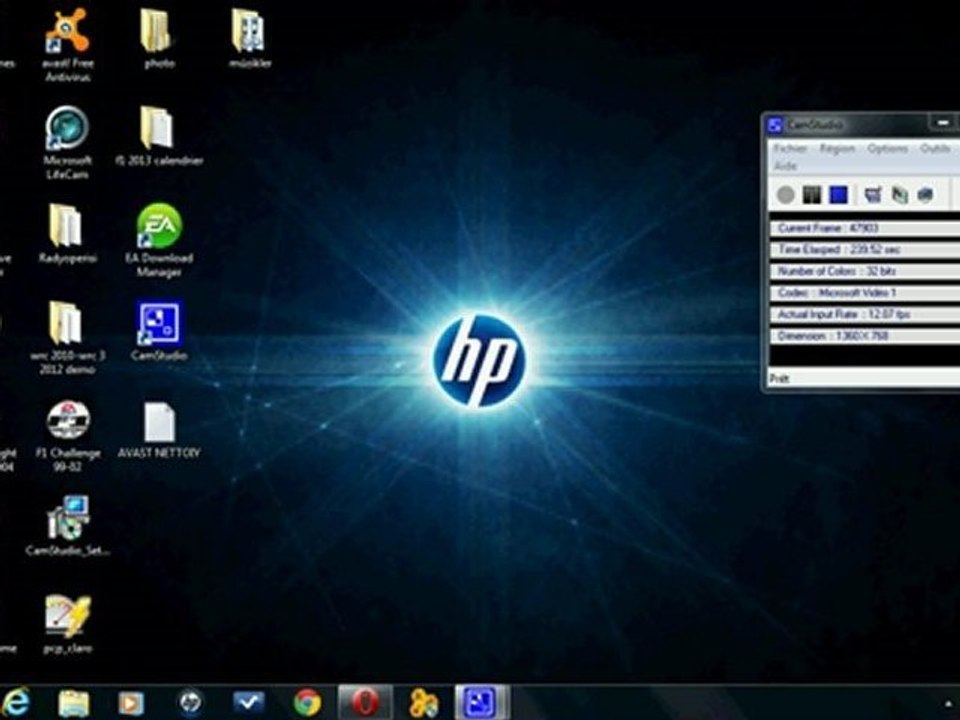This screenshot has height=720, width=960.
Task: Open File Explorer from the taskbar
Action: [73, 703]
